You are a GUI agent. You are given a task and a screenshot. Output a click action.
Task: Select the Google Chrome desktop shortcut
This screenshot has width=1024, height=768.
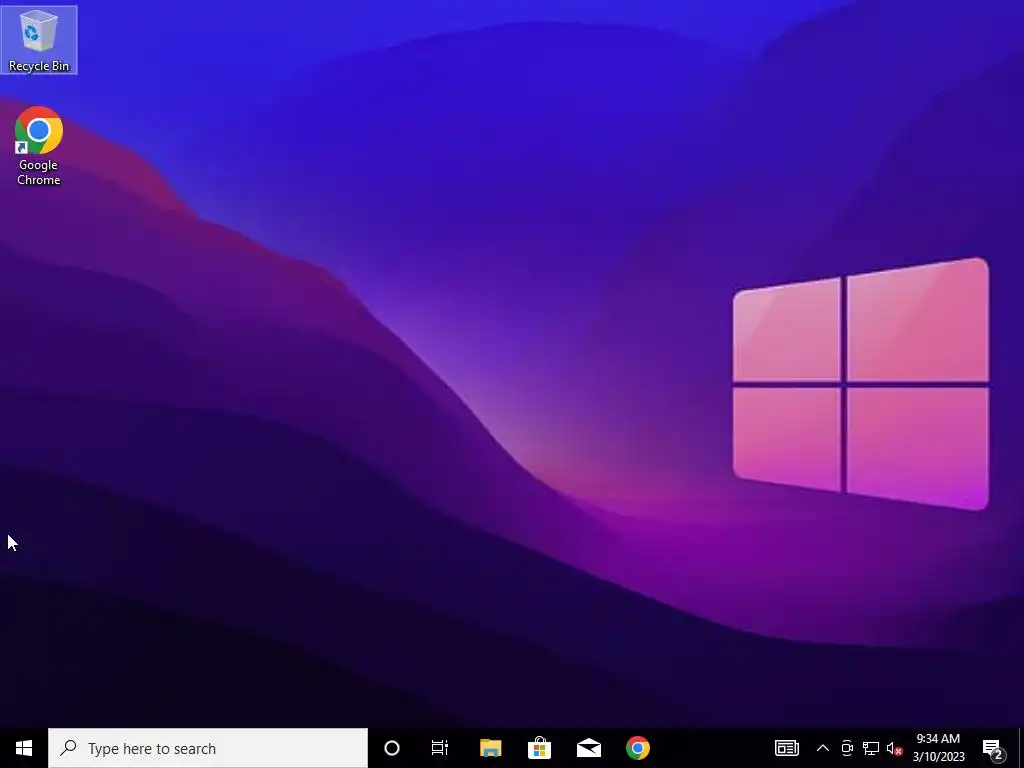(39, 146)
